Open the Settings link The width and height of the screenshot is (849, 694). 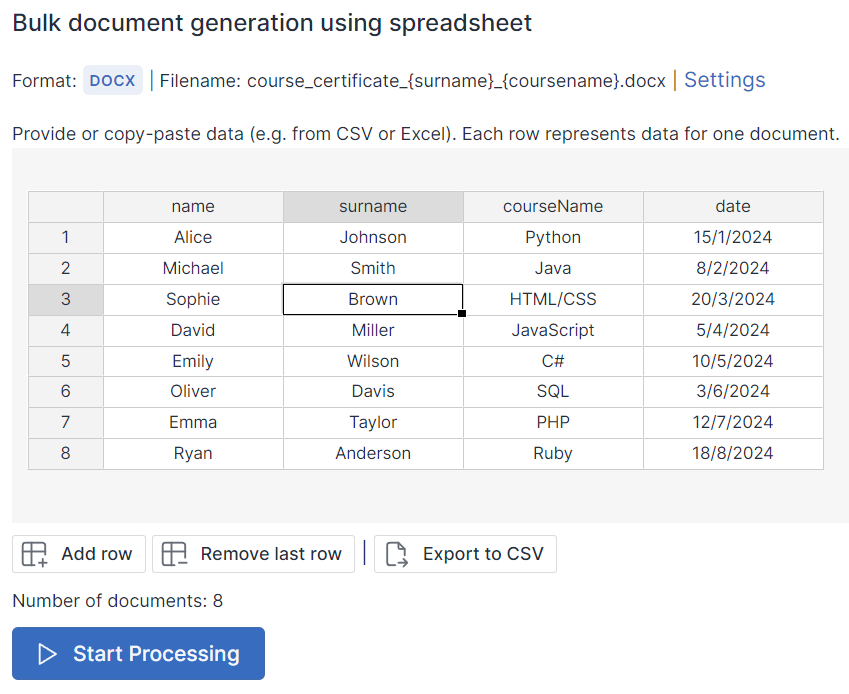click(724, 80)
